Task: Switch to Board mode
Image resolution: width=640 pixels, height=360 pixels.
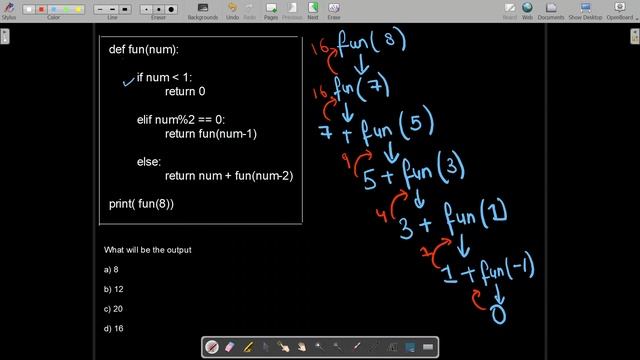Action: pos(509,11)
